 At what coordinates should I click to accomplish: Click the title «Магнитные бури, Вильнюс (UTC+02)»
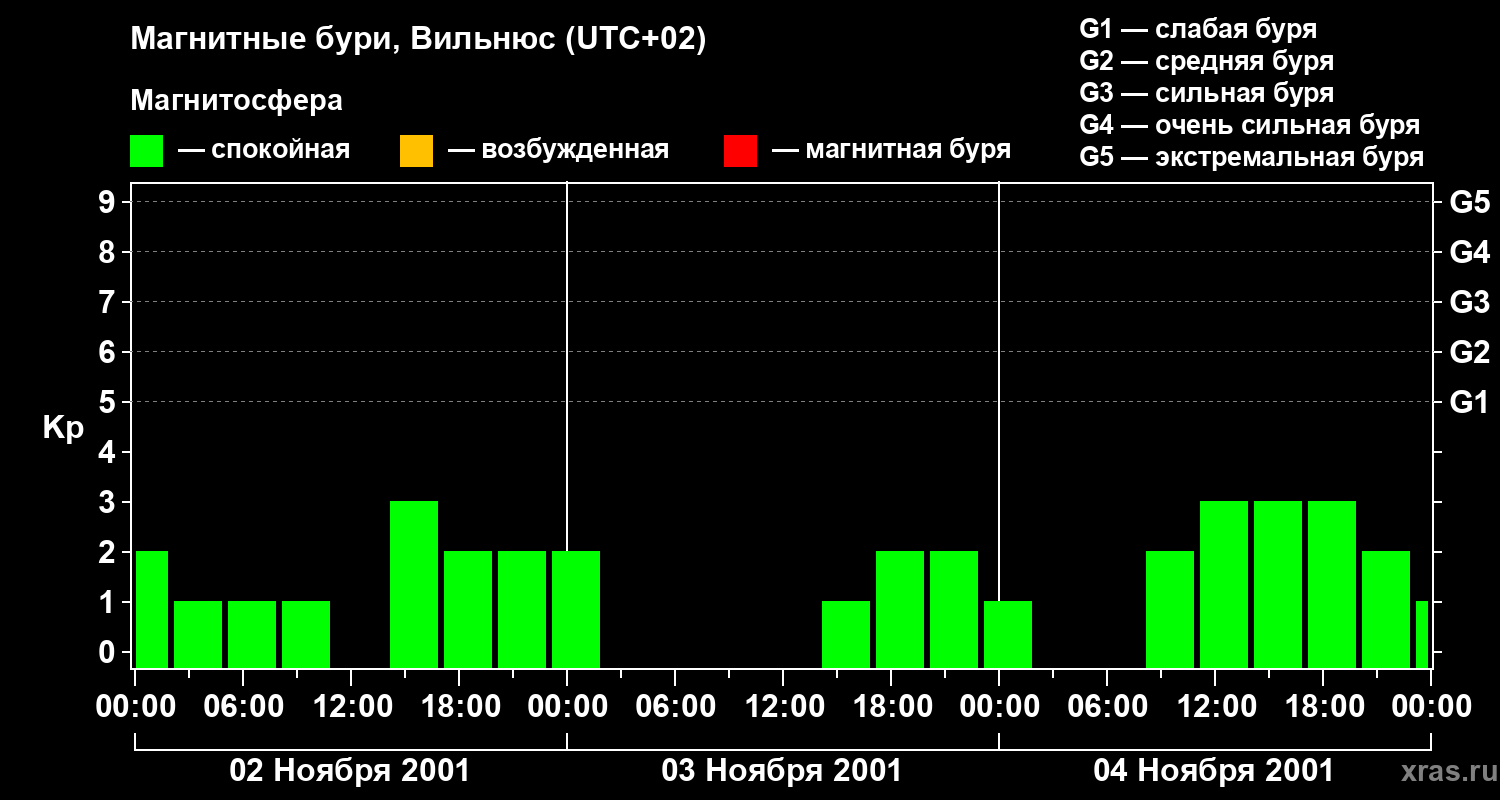coord(418,41)
